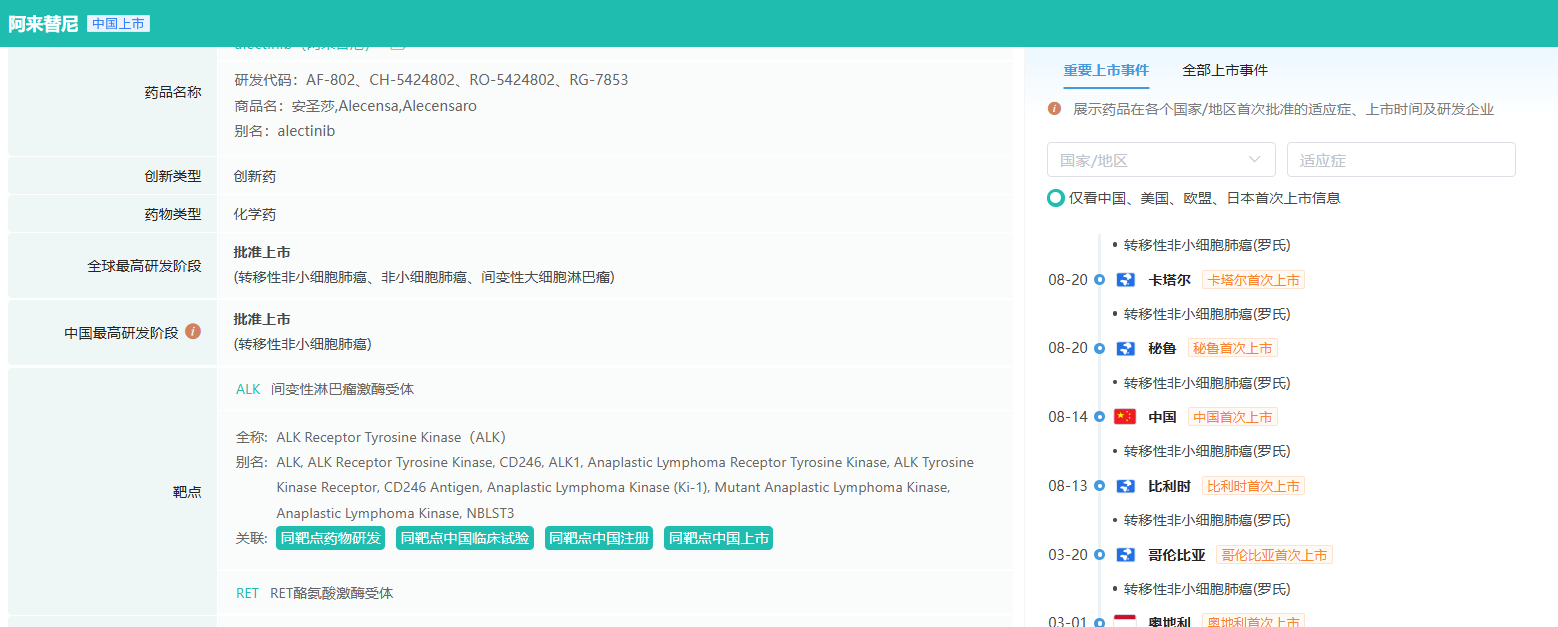Viewport: 1558px width, 627px height.
Task: Click the flag icon for 秘鲁
Action: (1125, 348)
